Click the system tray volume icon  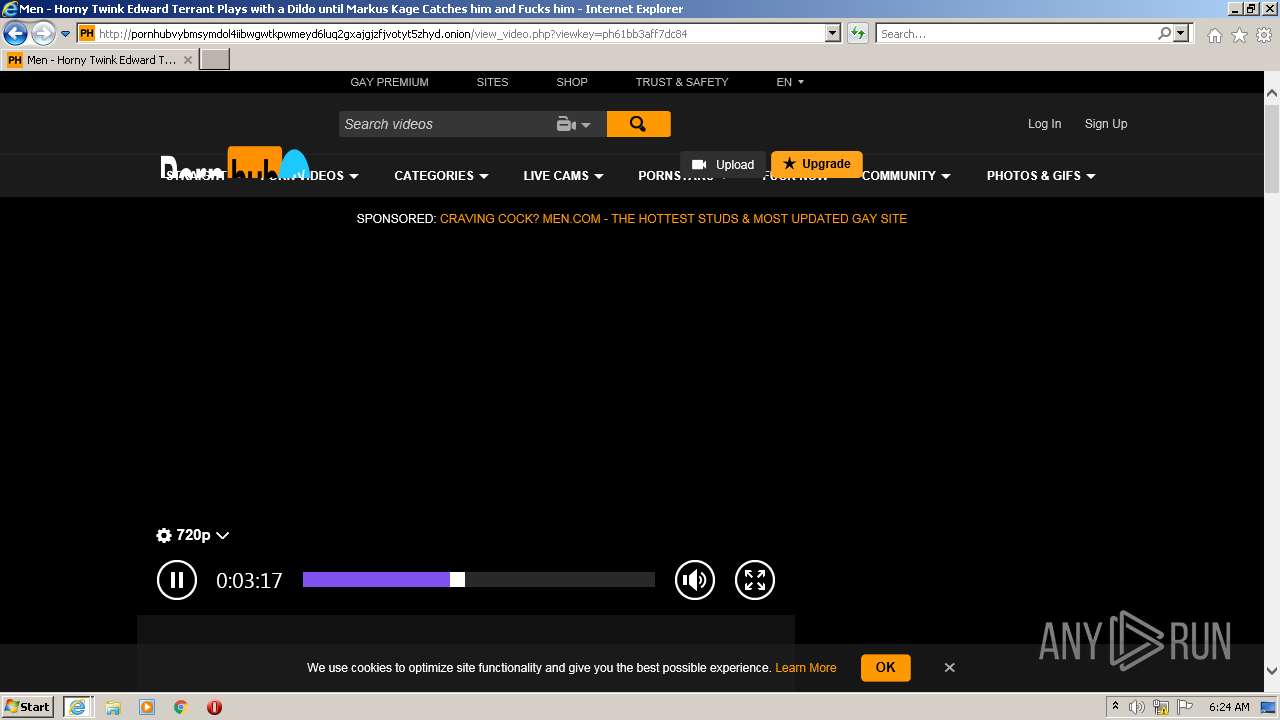tap(1139, 707)
